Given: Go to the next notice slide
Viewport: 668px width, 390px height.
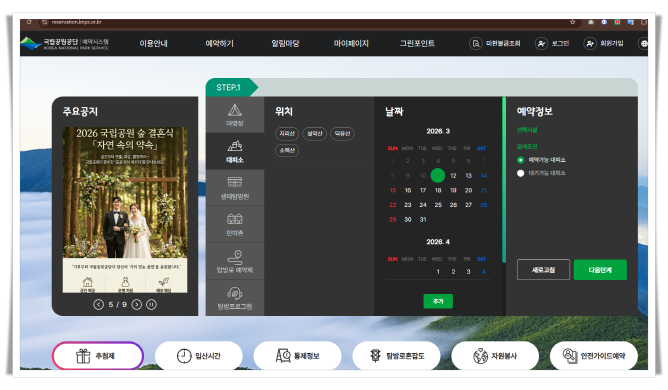Looking at the screenshot, I should tap(136, 304).
